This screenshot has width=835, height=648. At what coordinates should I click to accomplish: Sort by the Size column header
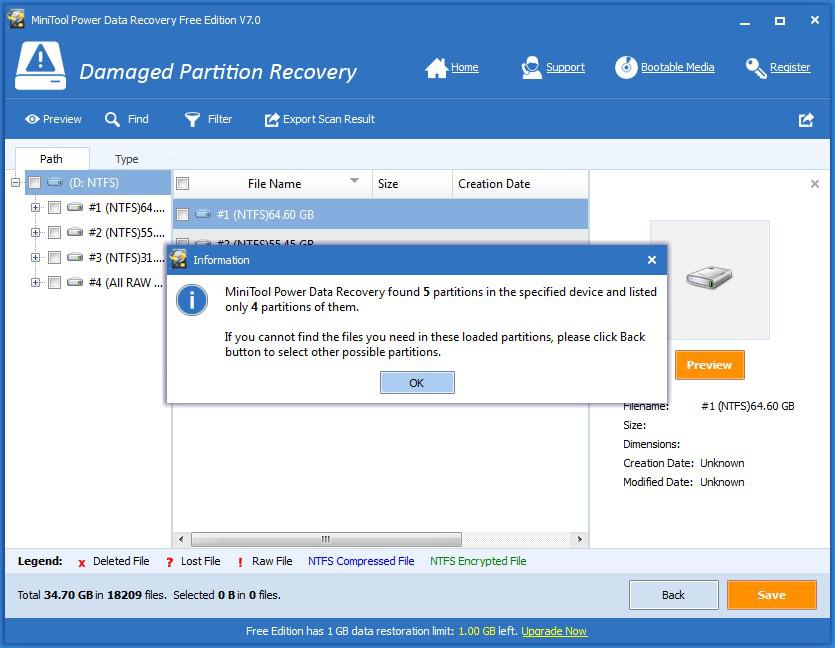tap(412, 184)
